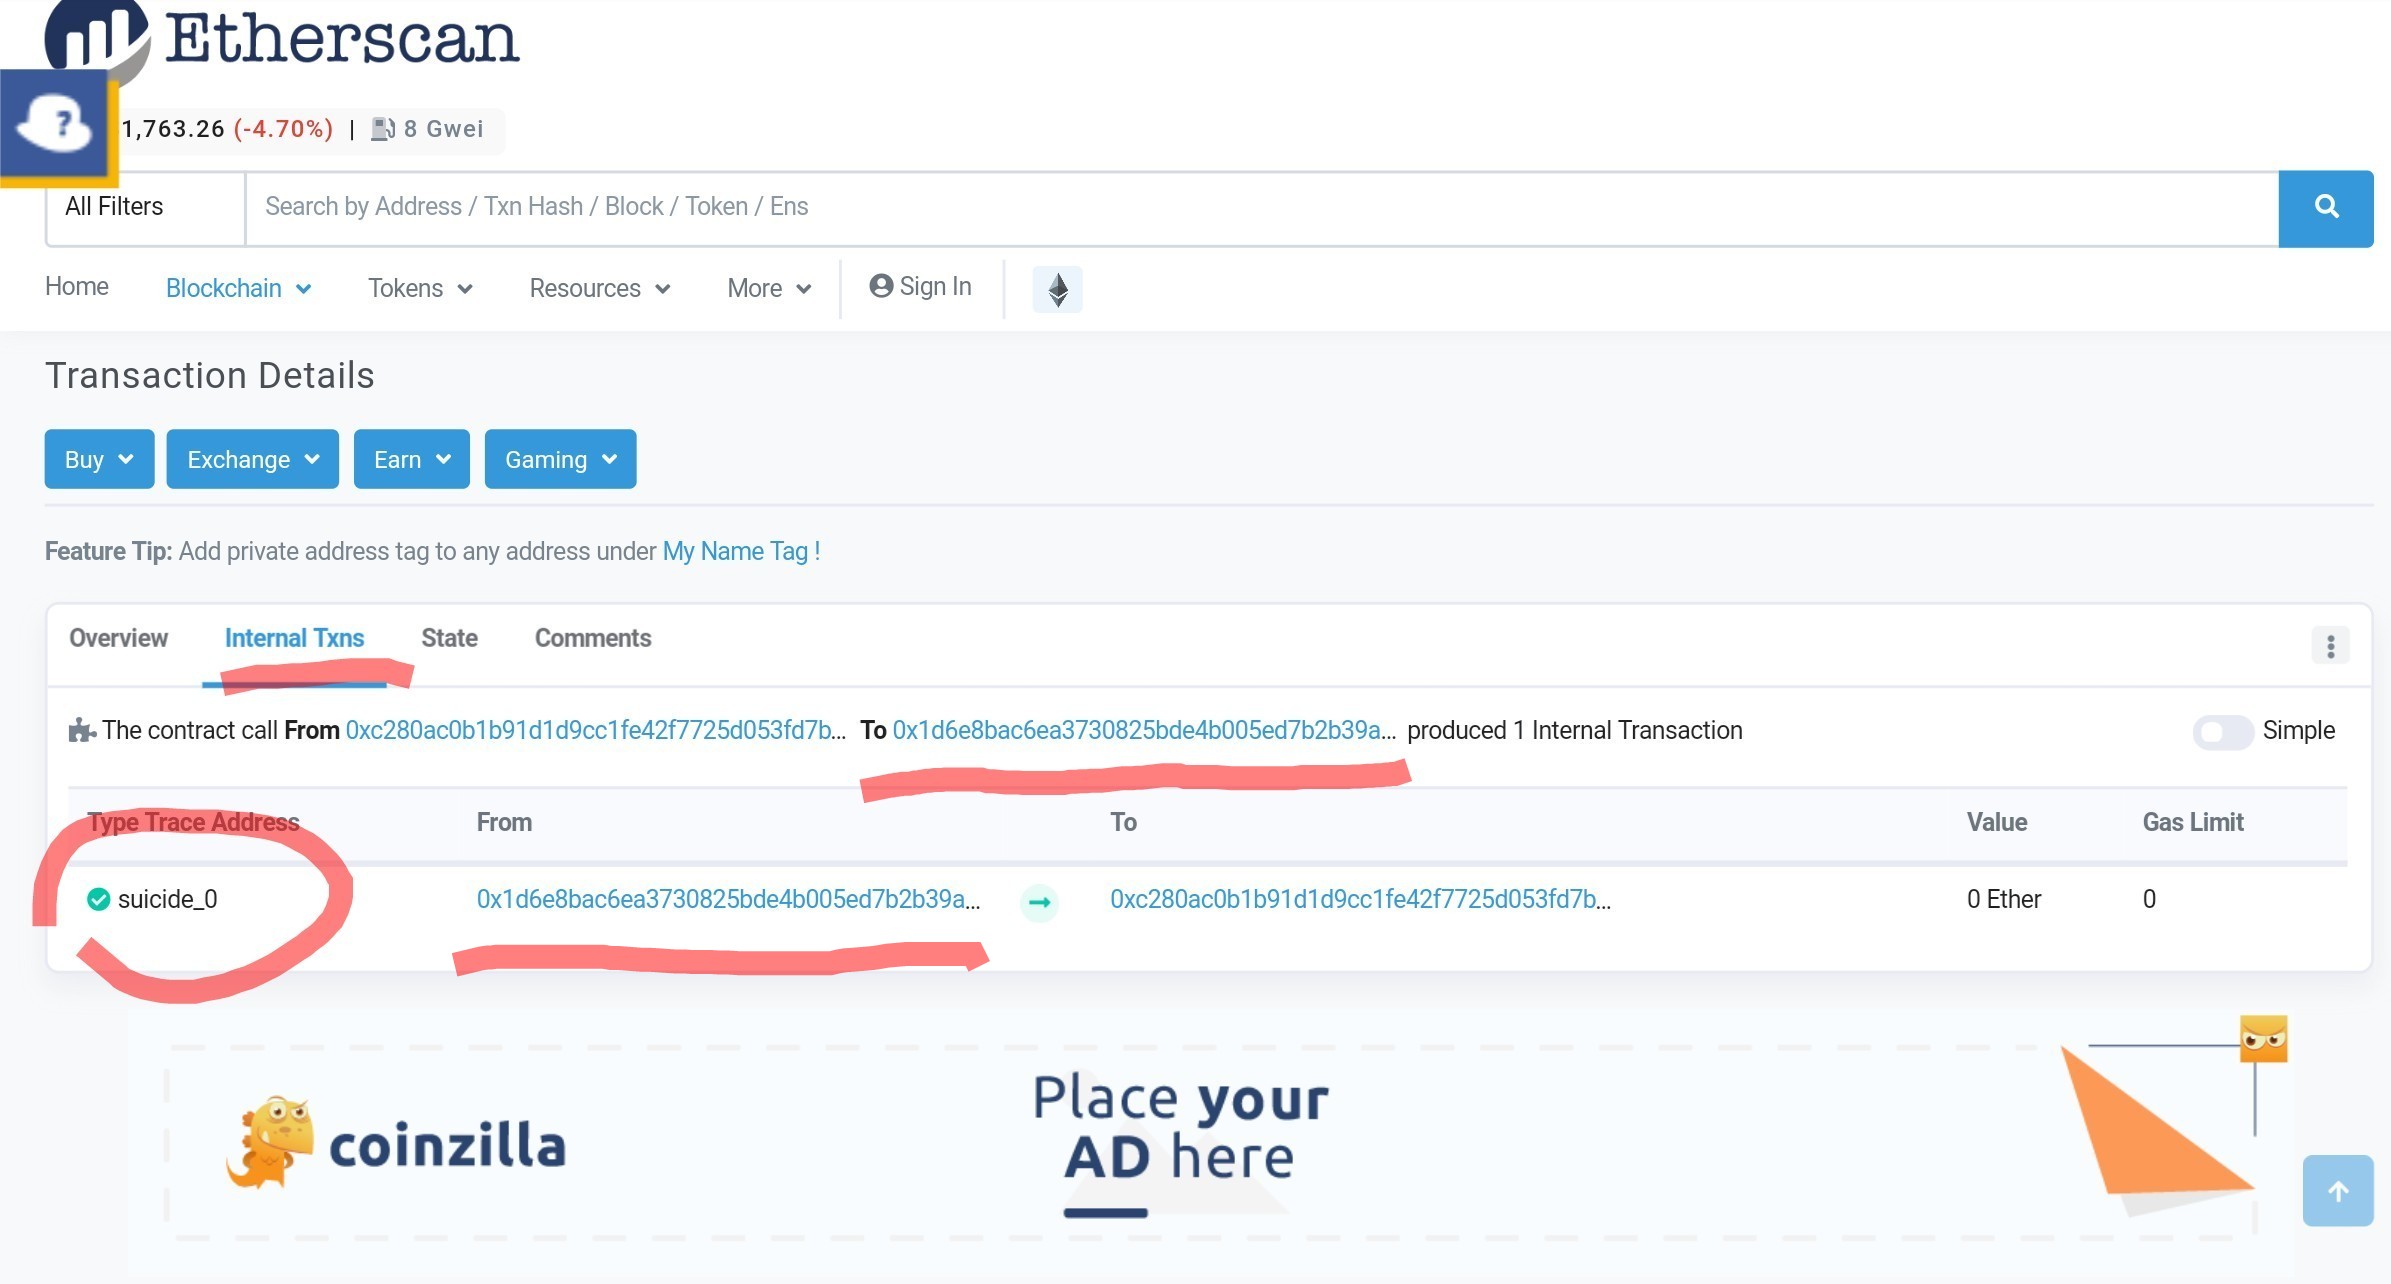This screenshot has height=1284, width=2391.
Task: Click the Transaction Details heading
Action: pos(210,375)
